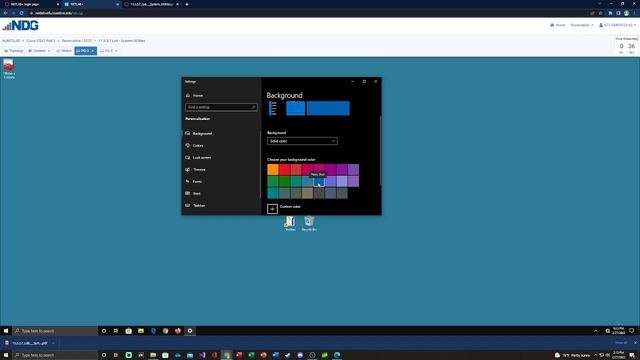The height and width of the screenshot is (360, 640).
Task: Click remote taskbar search box
Action: tap(55, 331)
